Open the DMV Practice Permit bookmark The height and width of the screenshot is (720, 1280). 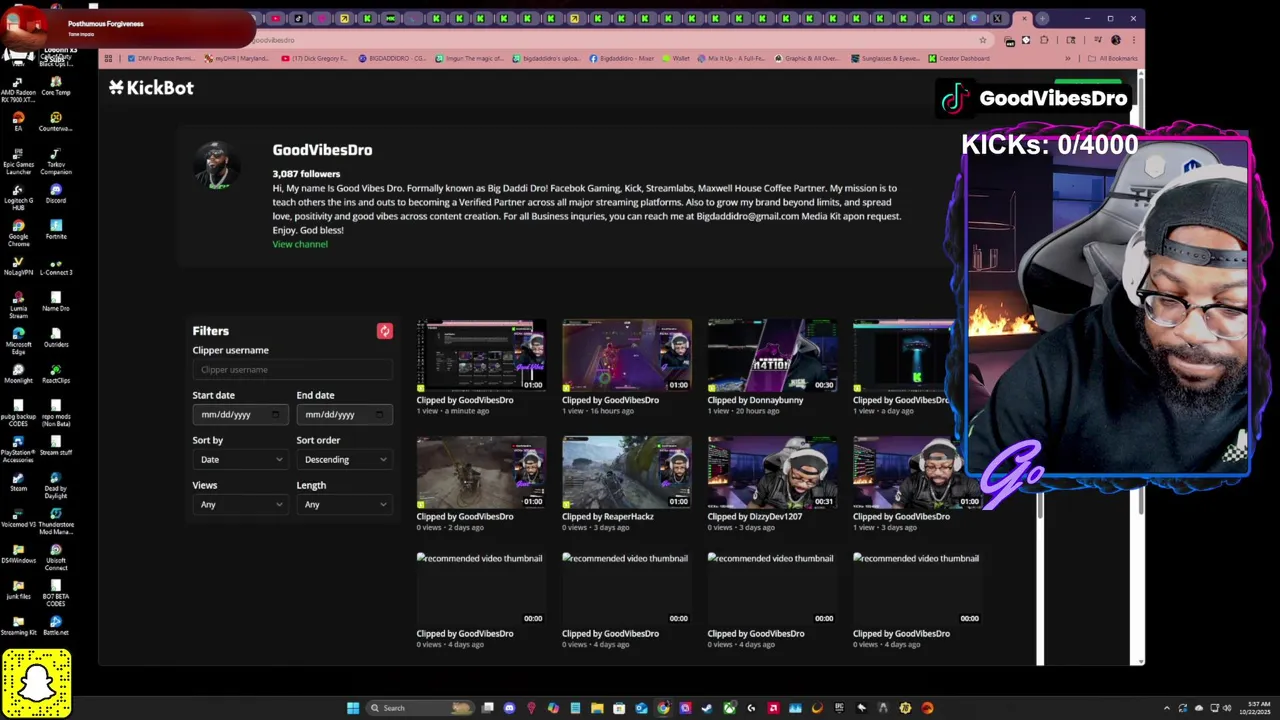pyautogui.click(x=160, y=58)
